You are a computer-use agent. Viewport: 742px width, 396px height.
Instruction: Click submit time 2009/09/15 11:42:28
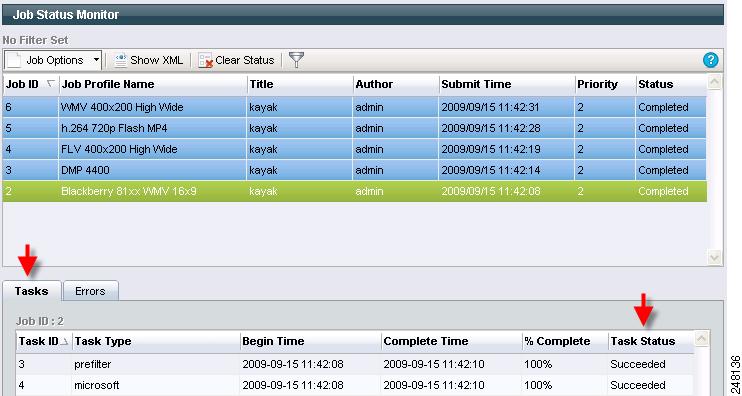[x=490, y=128]
